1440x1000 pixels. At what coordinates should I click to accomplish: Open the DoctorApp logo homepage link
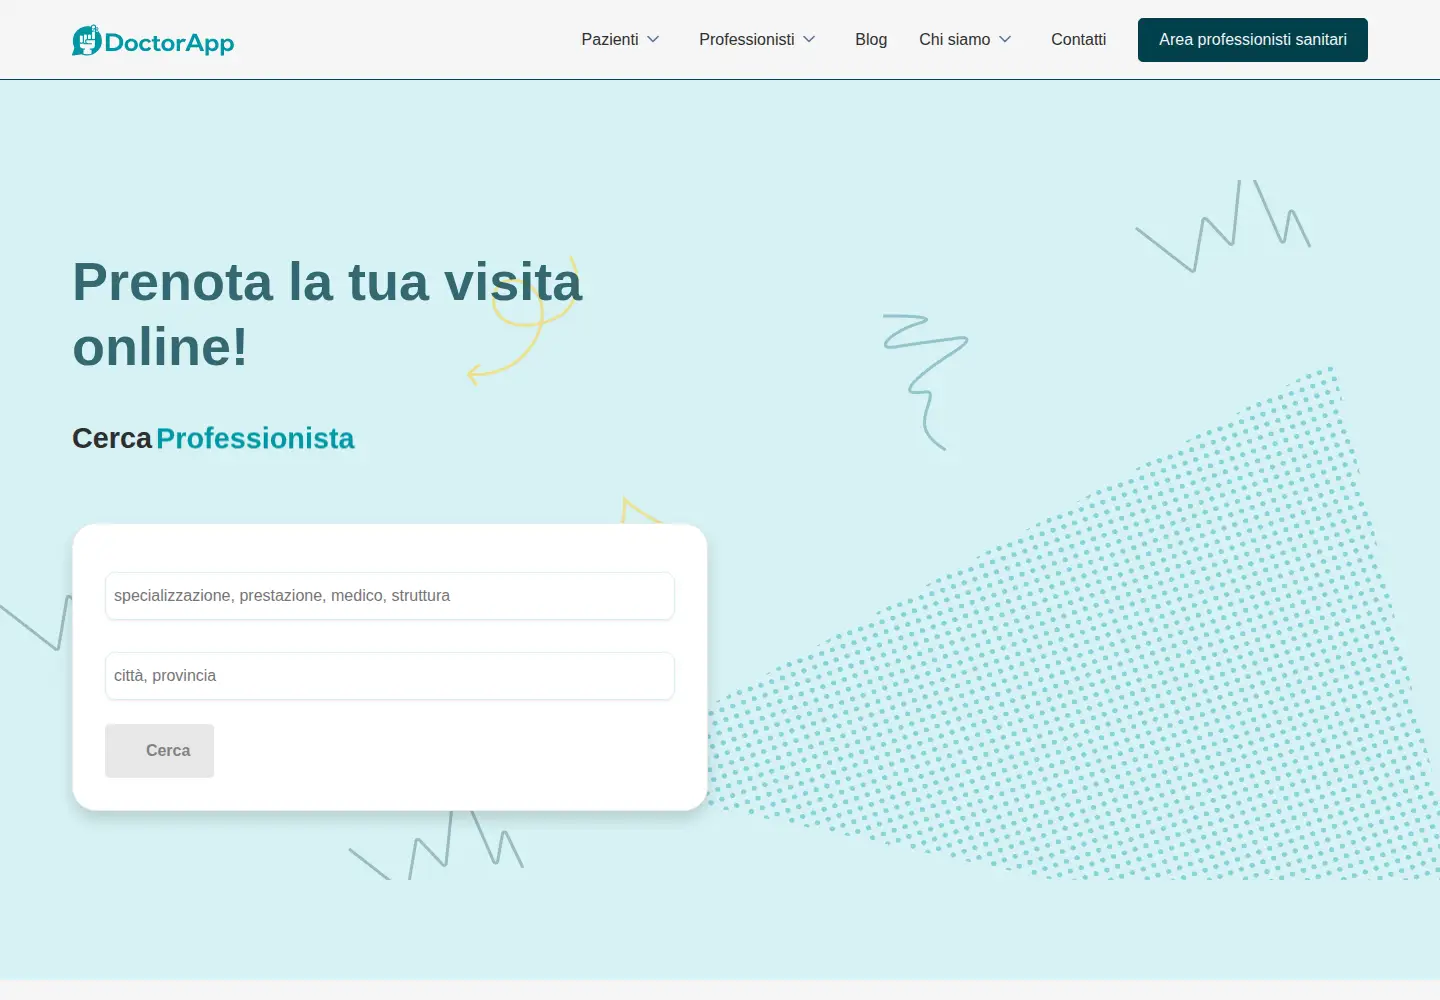153,41
